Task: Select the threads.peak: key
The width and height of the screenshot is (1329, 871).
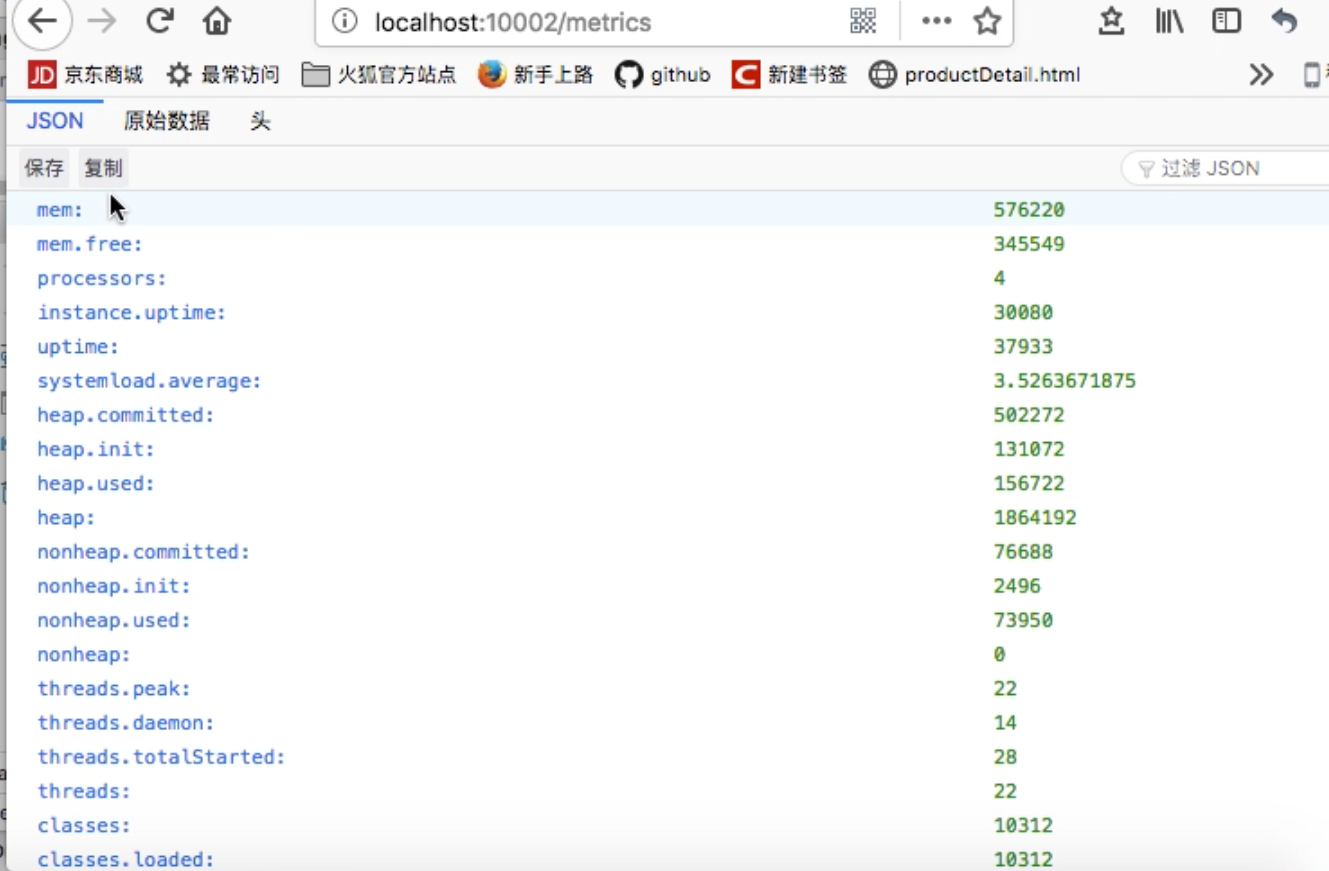Action: 114,689
